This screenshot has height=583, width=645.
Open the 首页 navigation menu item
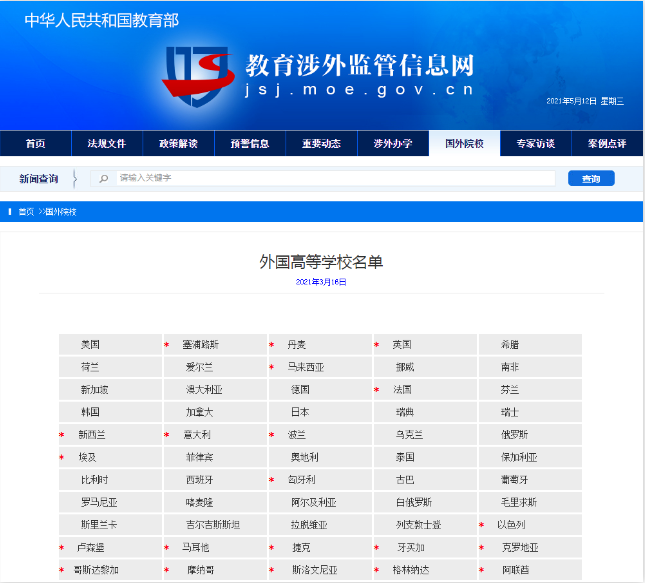coord(36,144)
